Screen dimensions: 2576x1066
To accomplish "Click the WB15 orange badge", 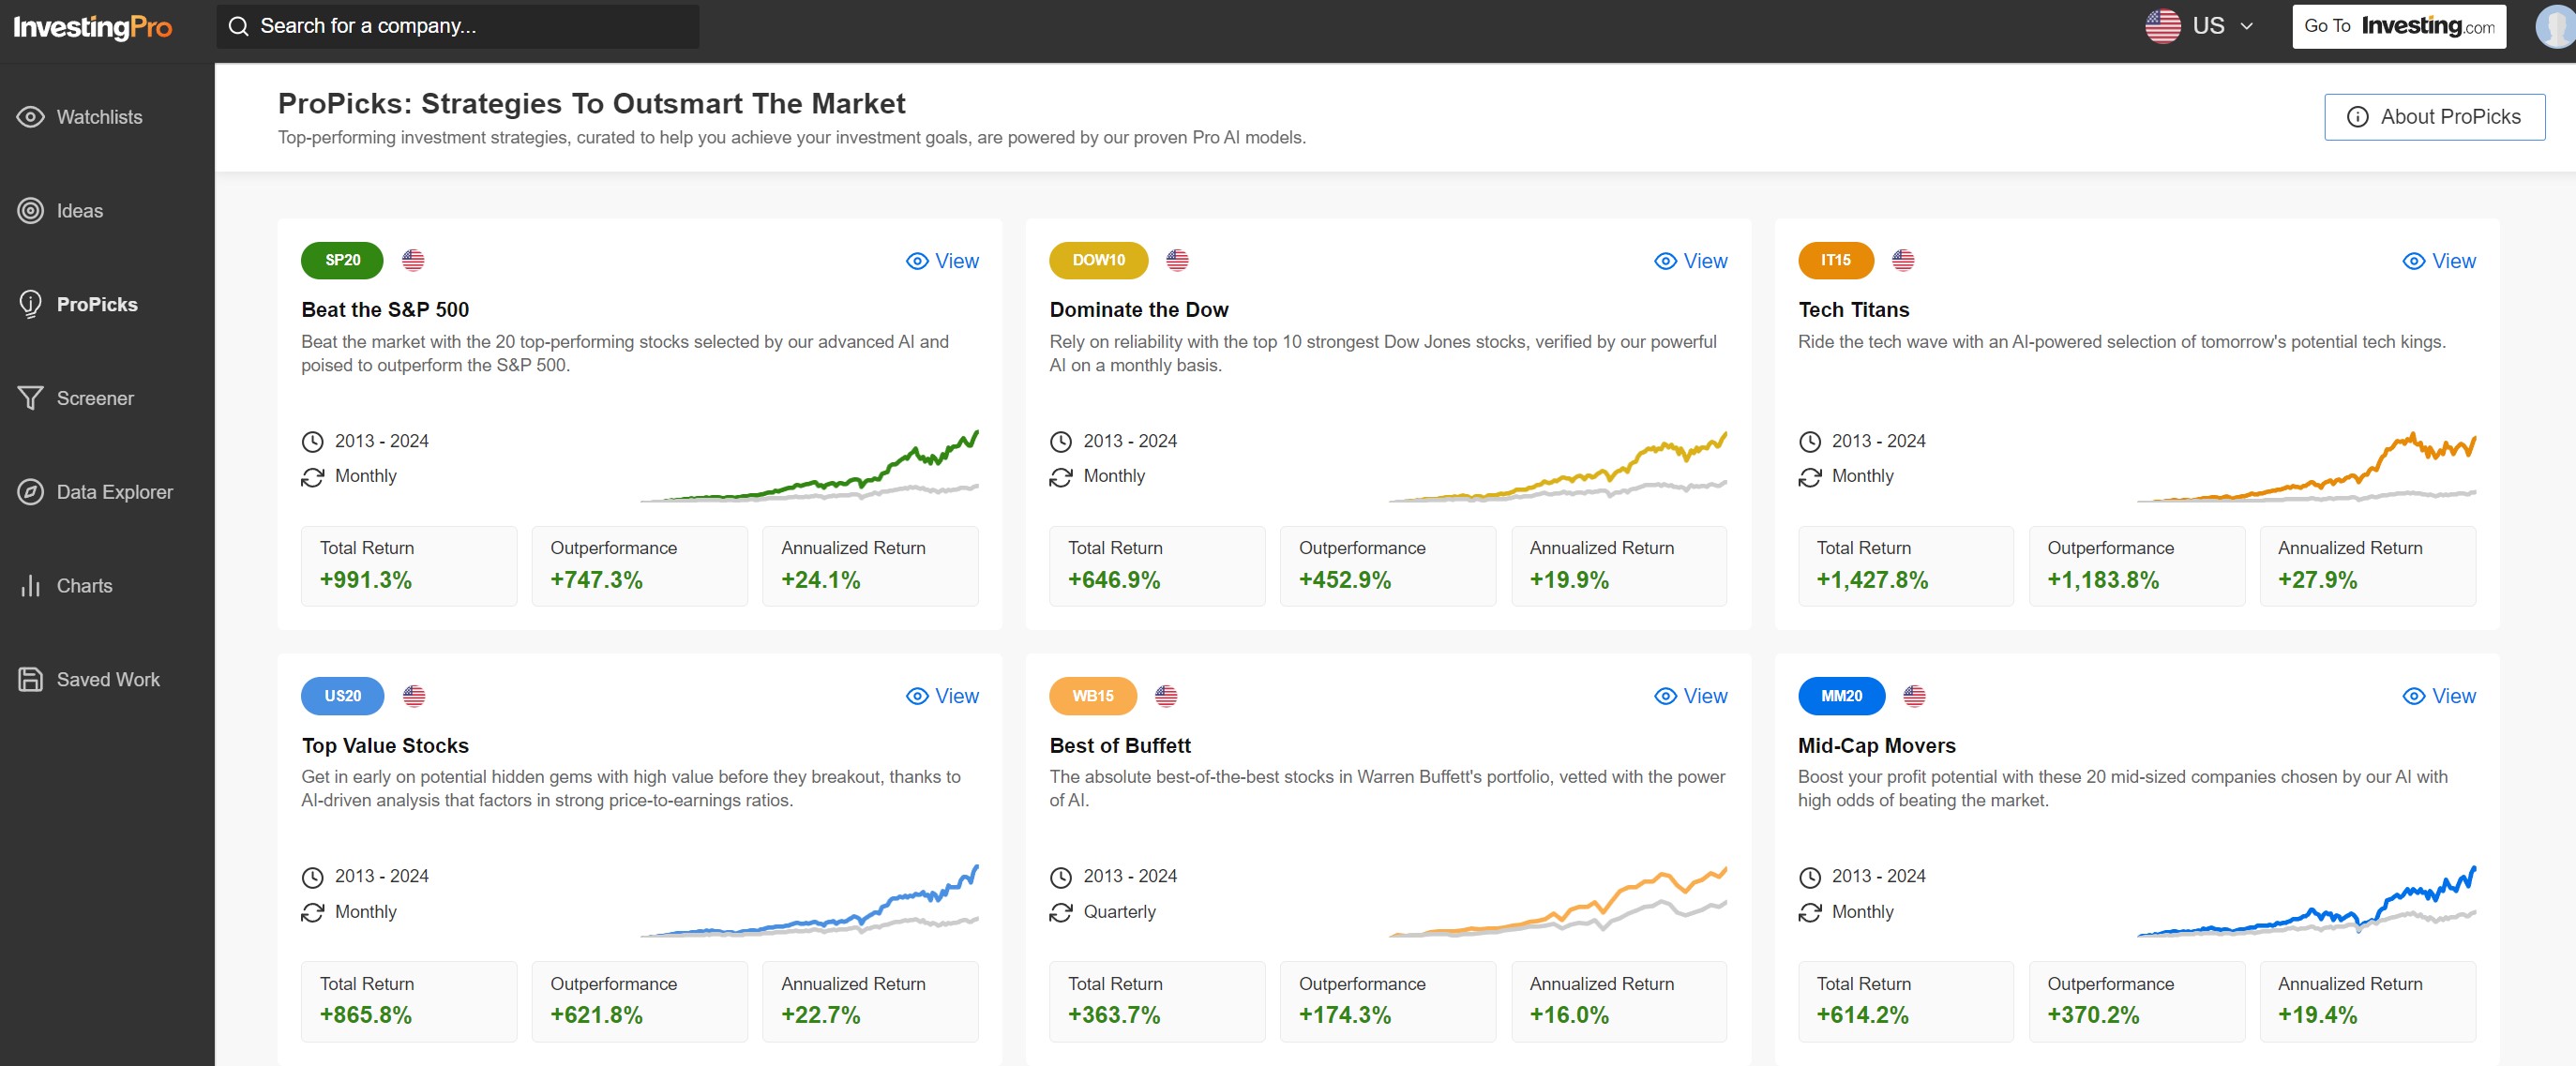I will click(x=1092, y=696).
